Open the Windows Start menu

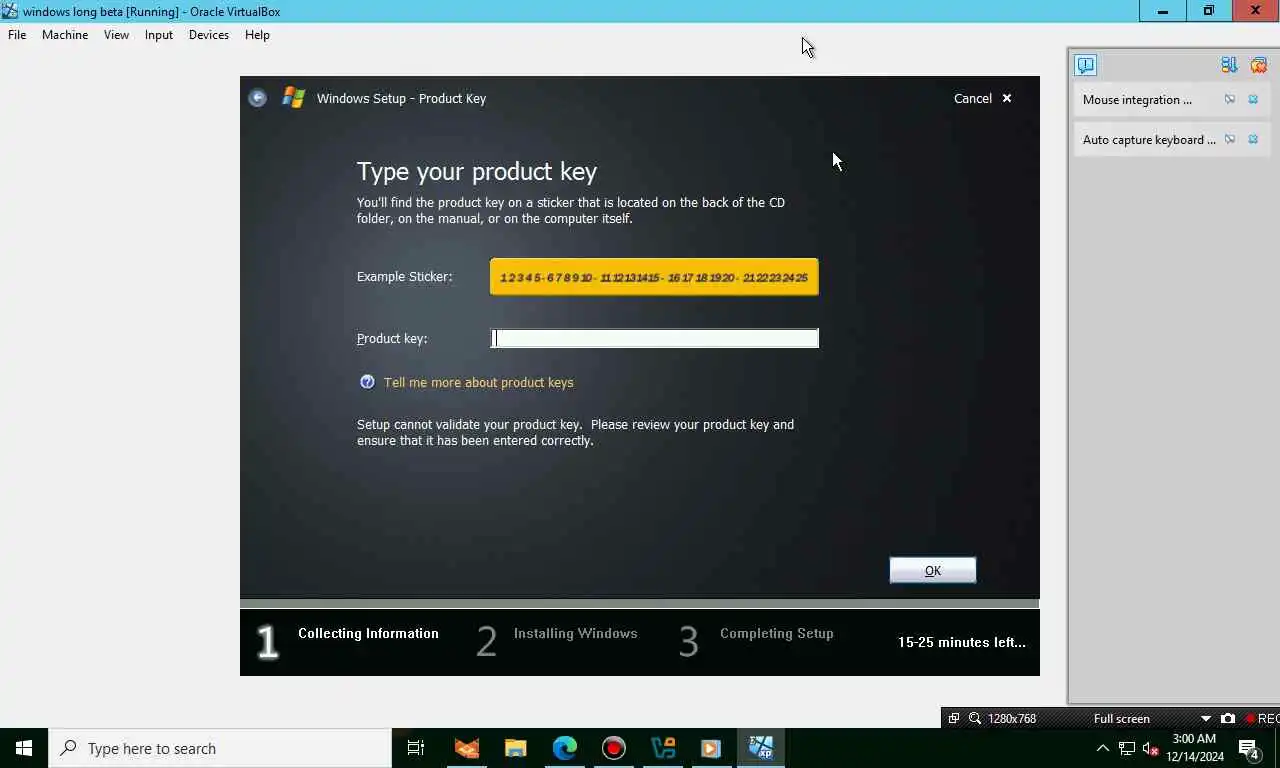[x=24, y=748]
